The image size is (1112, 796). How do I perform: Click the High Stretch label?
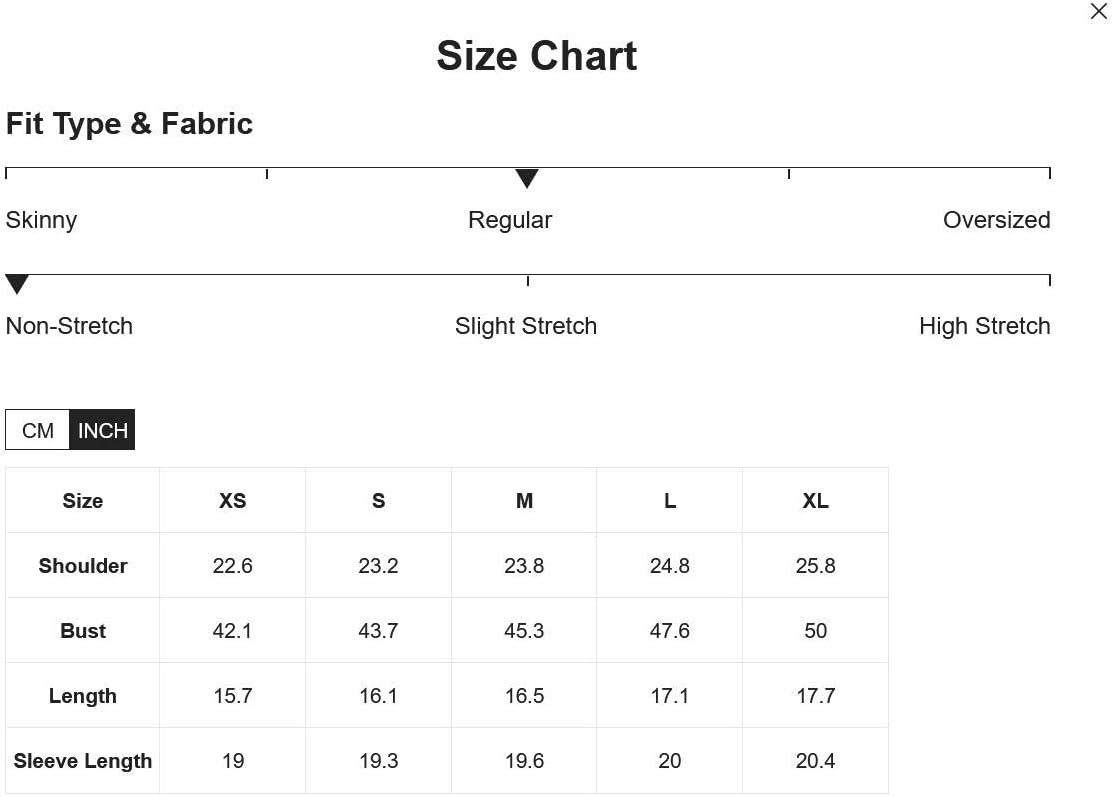pyautogui.click(x=984, y=326)
